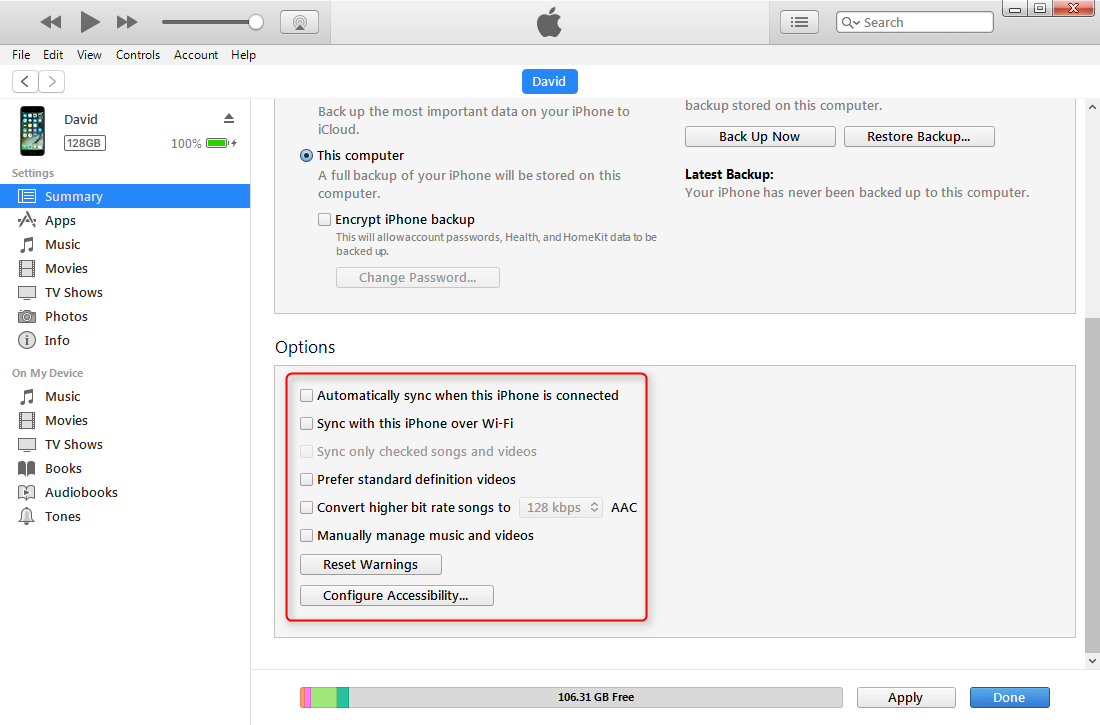
Task: Click the Back Up Now button
Action: [x=759, y=137]
